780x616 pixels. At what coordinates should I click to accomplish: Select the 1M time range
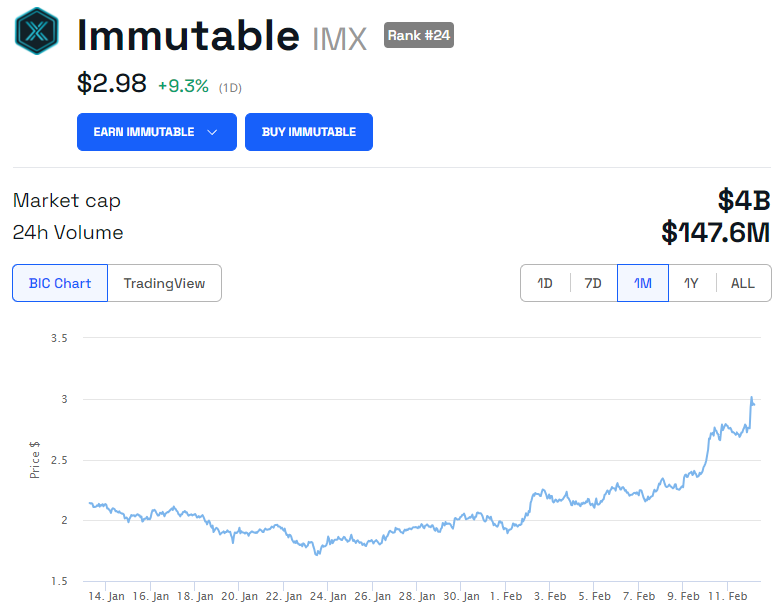click(643, 283)
